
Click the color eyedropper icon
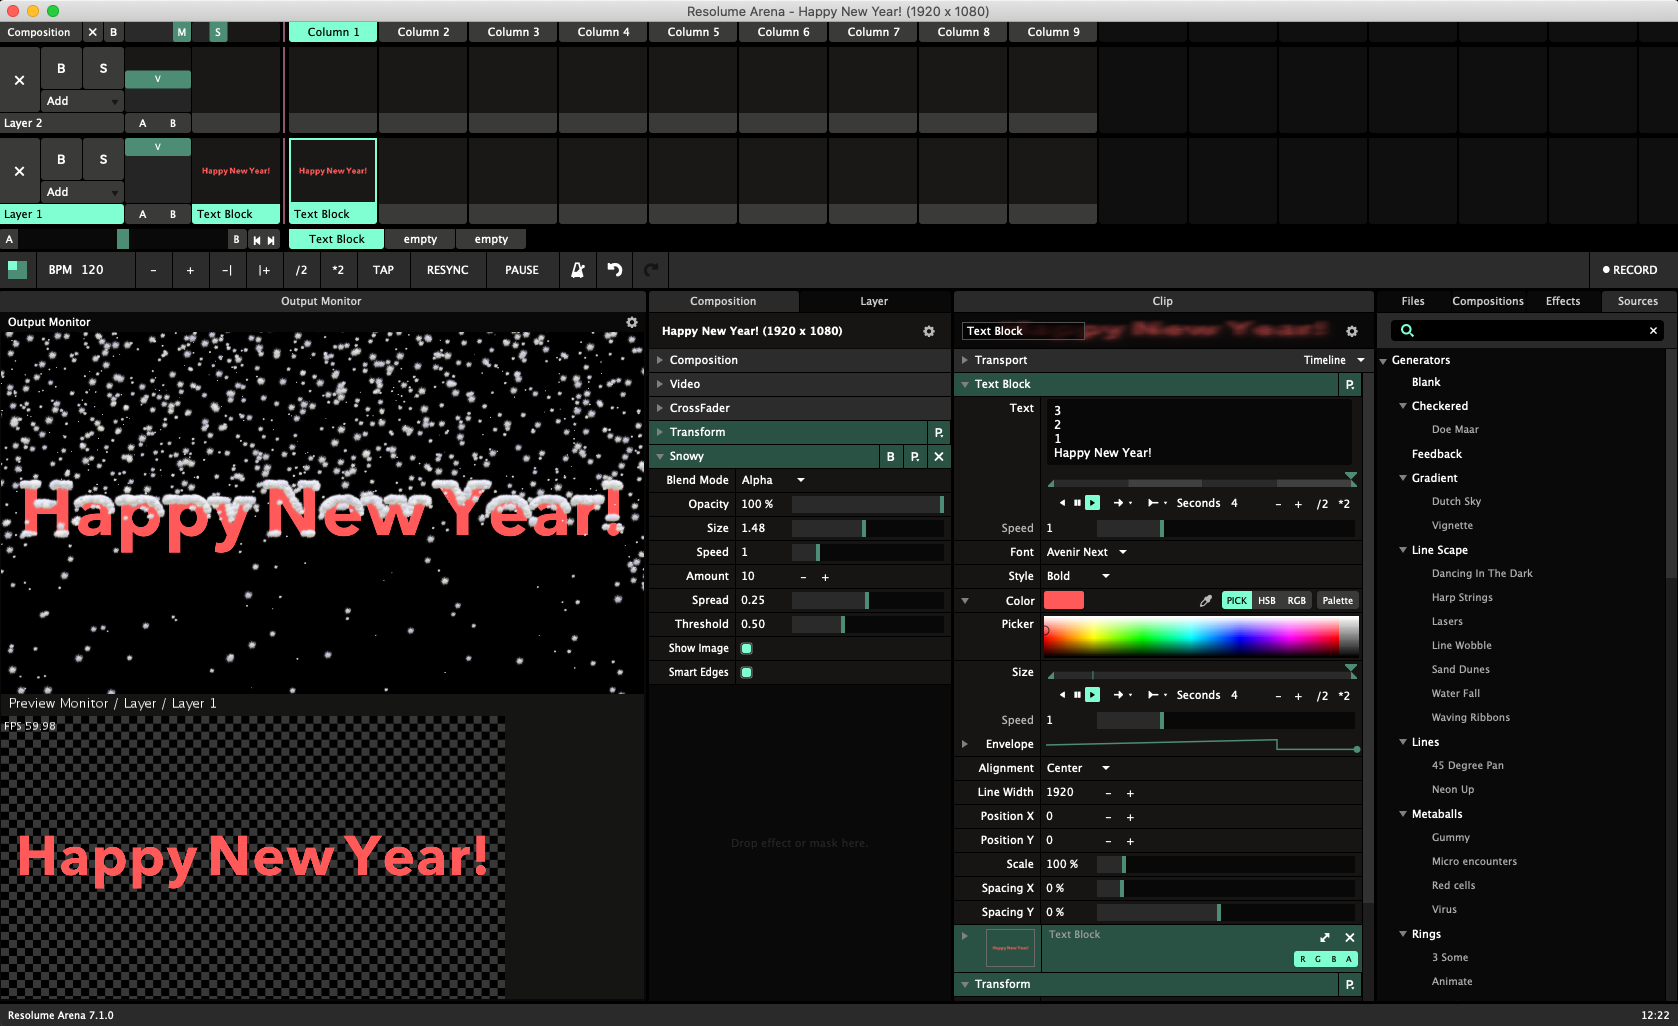pos(1205,601)
